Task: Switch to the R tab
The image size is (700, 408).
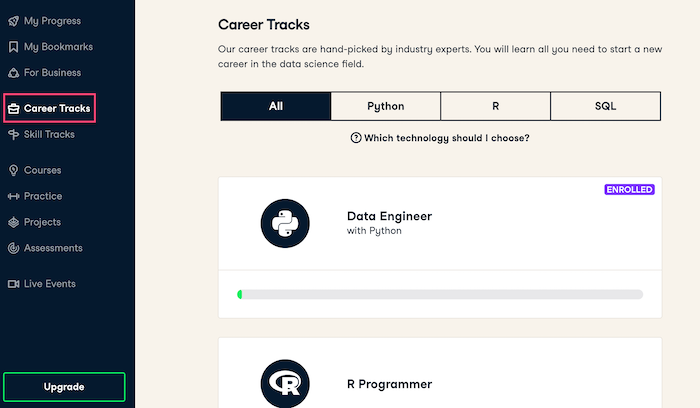Action: [x=496, y=106]
